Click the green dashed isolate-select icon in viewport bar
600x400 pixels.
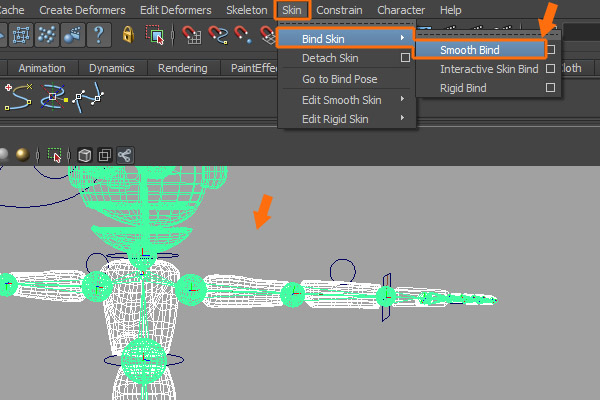54,155
